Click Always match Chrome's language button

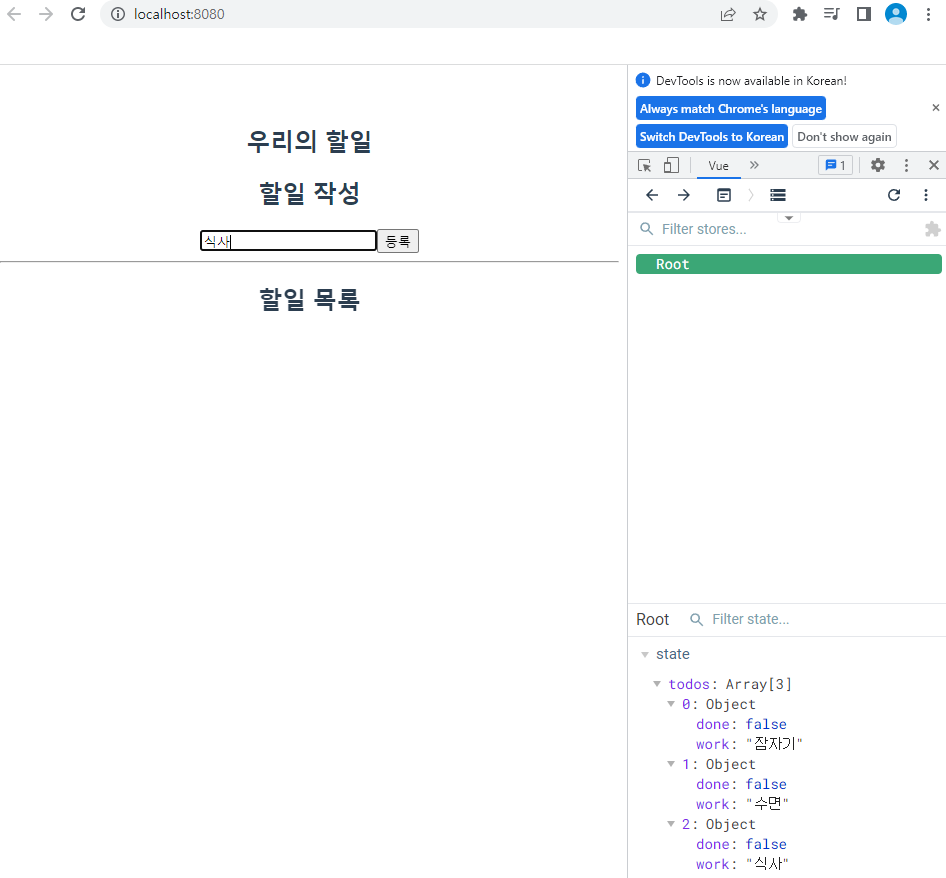pos(731,109)
